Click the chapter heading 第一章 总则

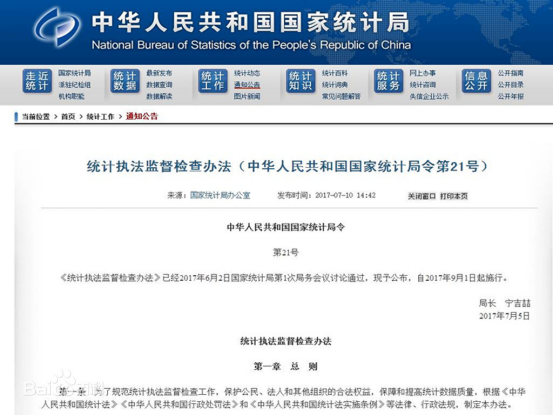pyautogui.click(x=286, y=367)
